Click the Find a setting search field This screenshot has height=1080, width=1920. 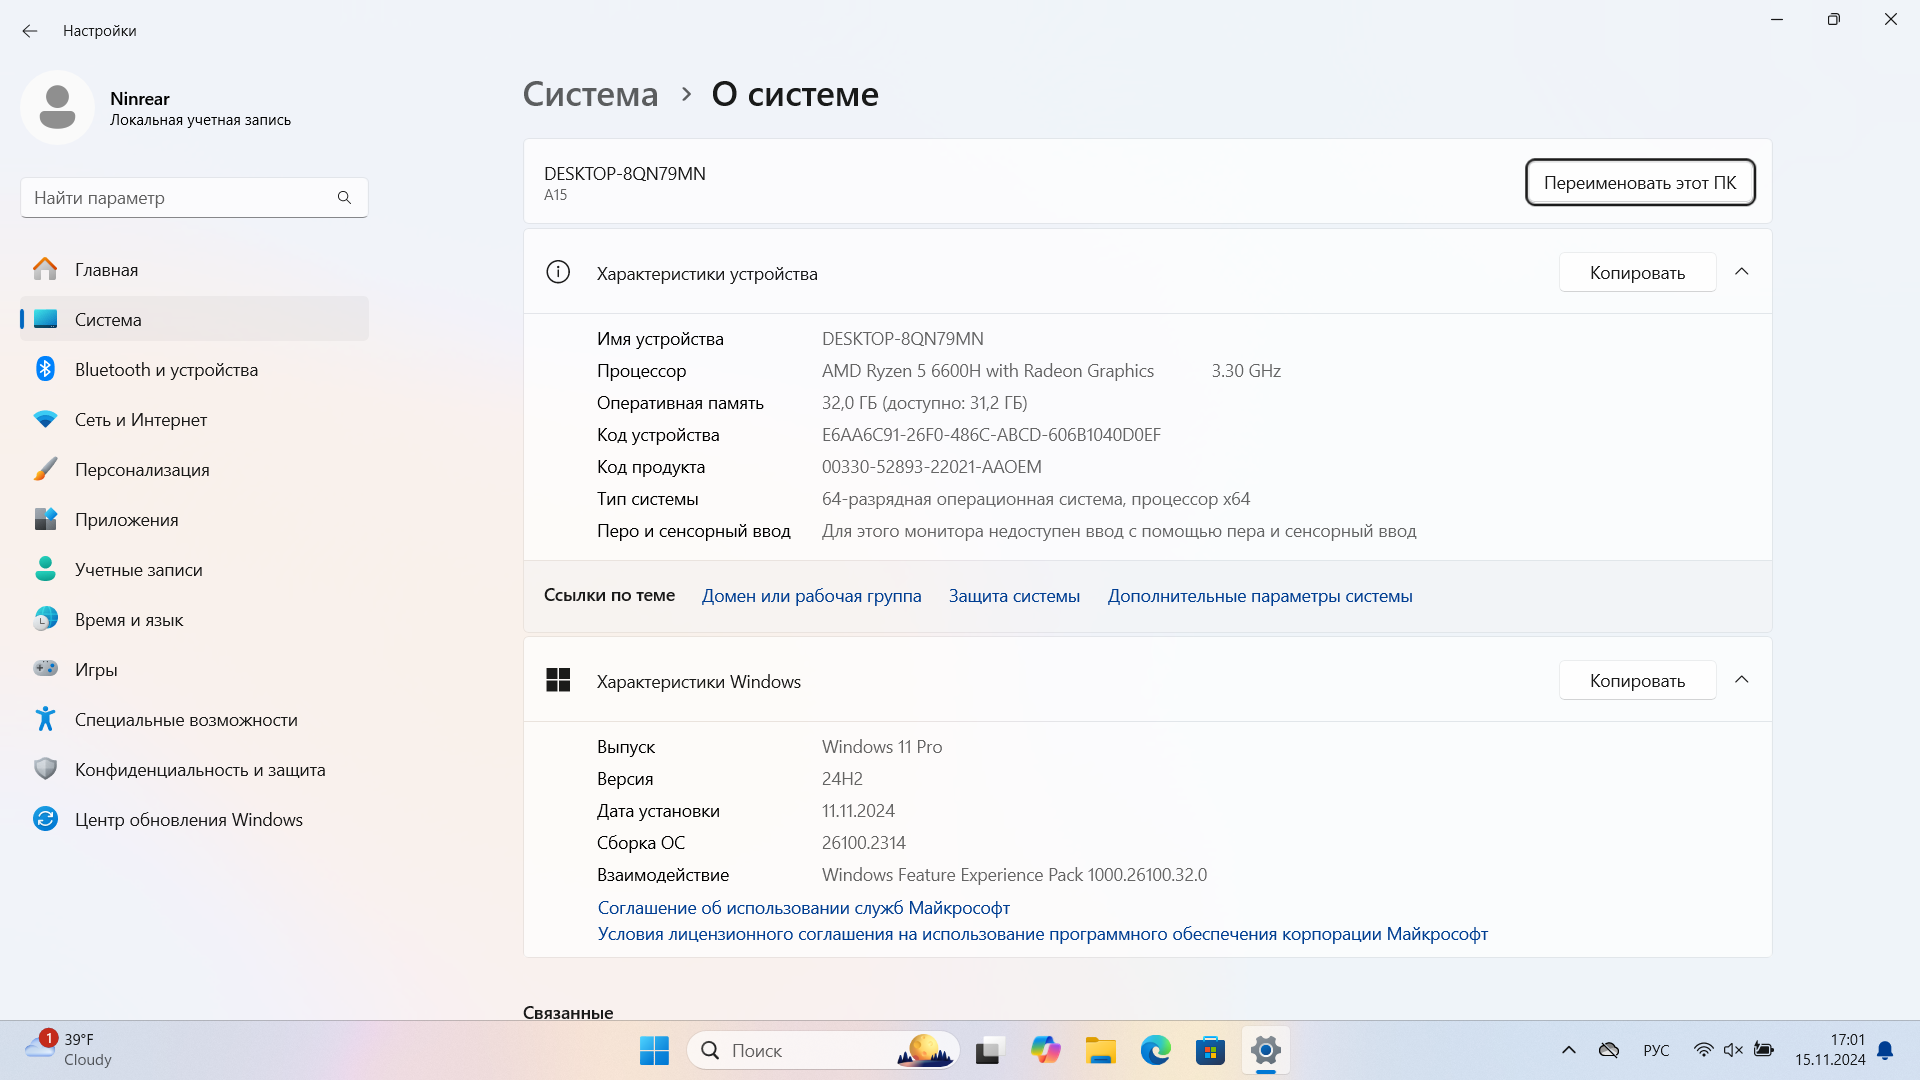click(180, 198)
